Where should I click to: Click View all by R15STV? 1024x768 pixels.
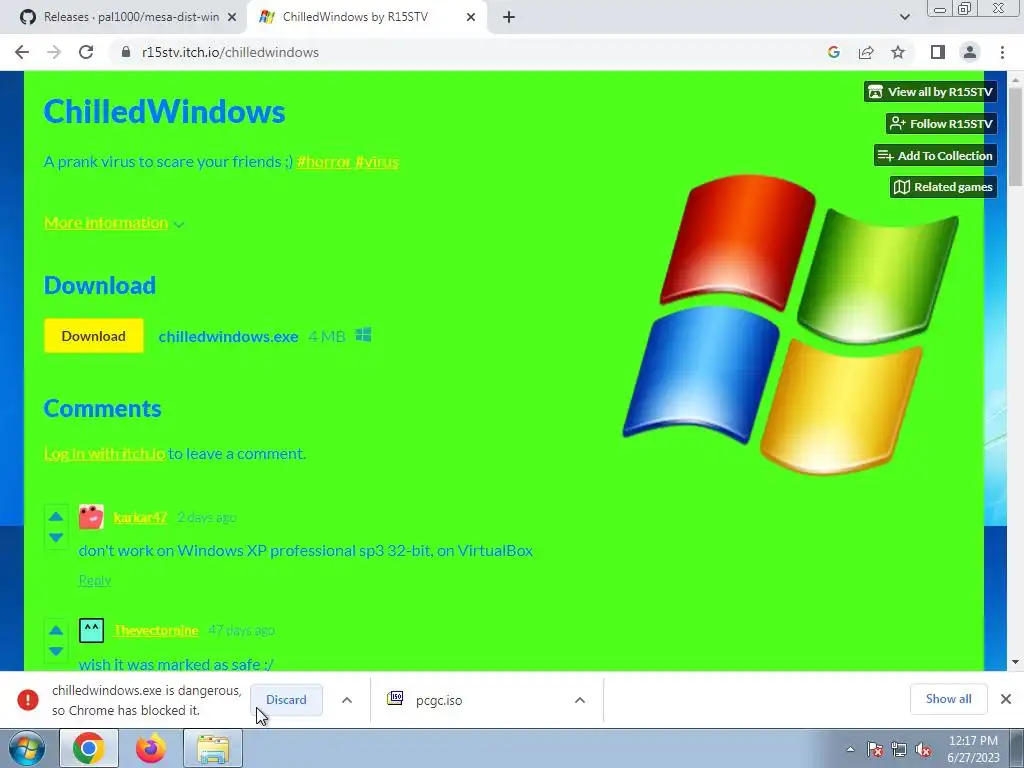pos(931,92)
